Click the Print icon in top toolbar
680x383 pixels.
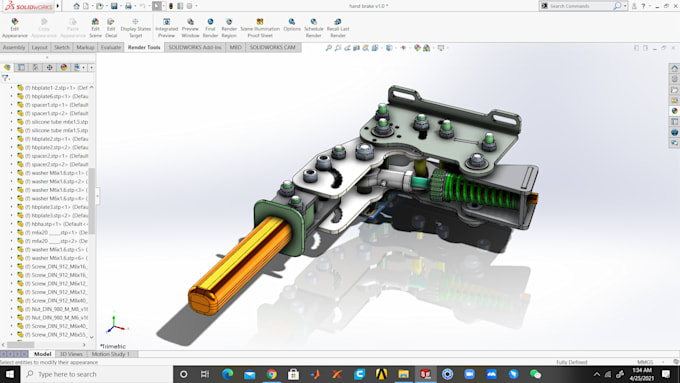[128, 6]
